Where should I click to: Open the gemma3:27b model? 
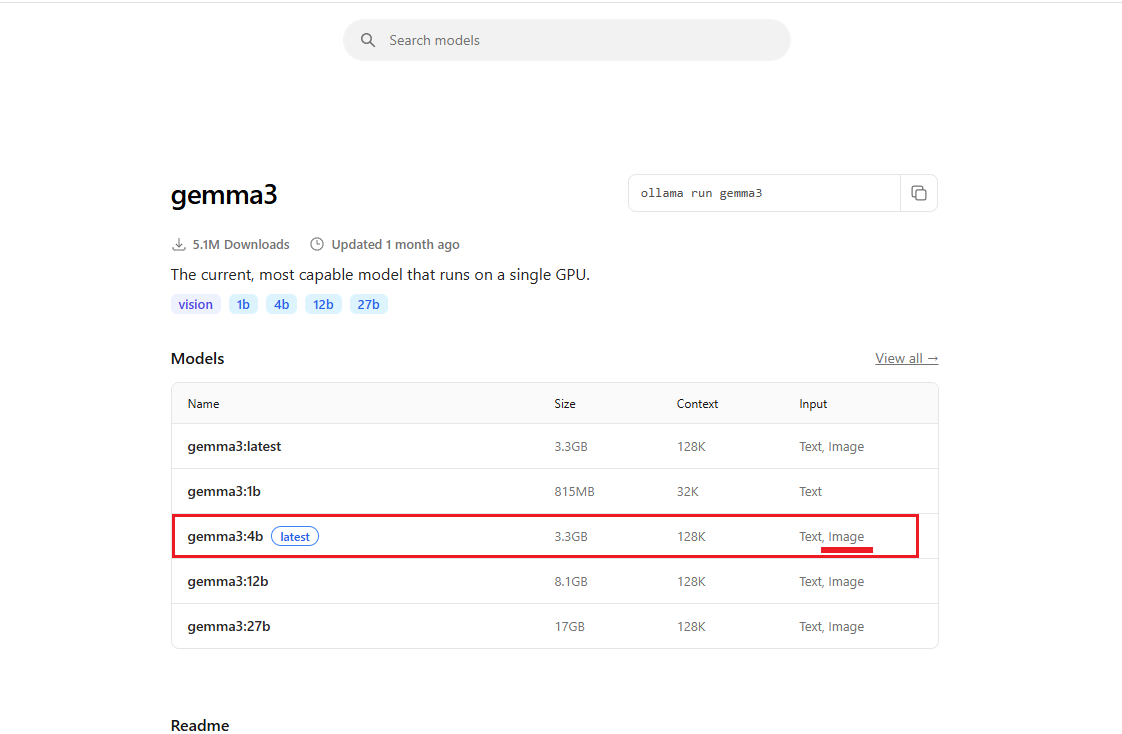pos(229,627)
